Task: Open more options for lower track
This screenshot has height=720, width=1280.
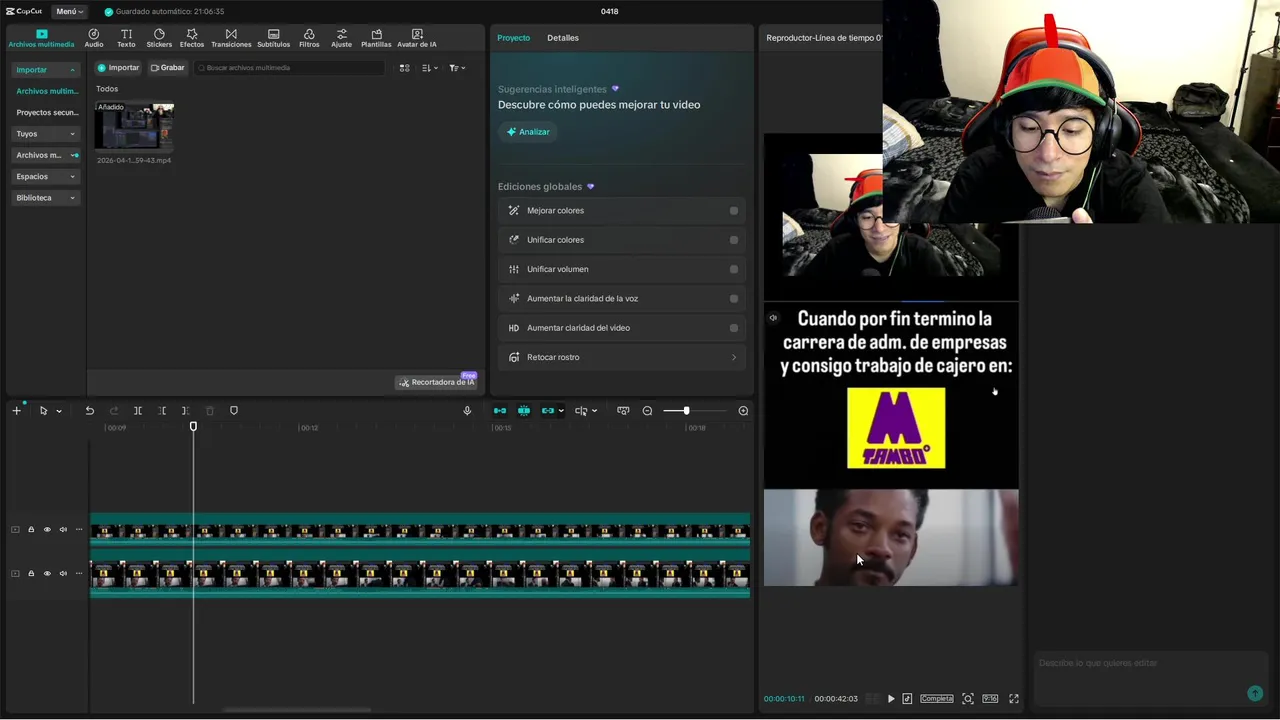Action: point(79,574)
